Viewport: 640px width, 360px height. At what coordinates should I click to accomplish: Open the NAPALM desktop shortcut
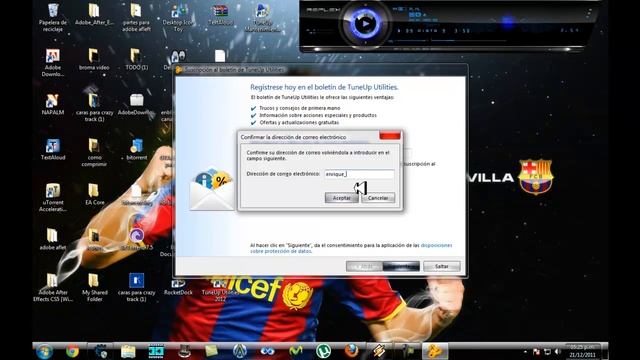coord(53,104)
